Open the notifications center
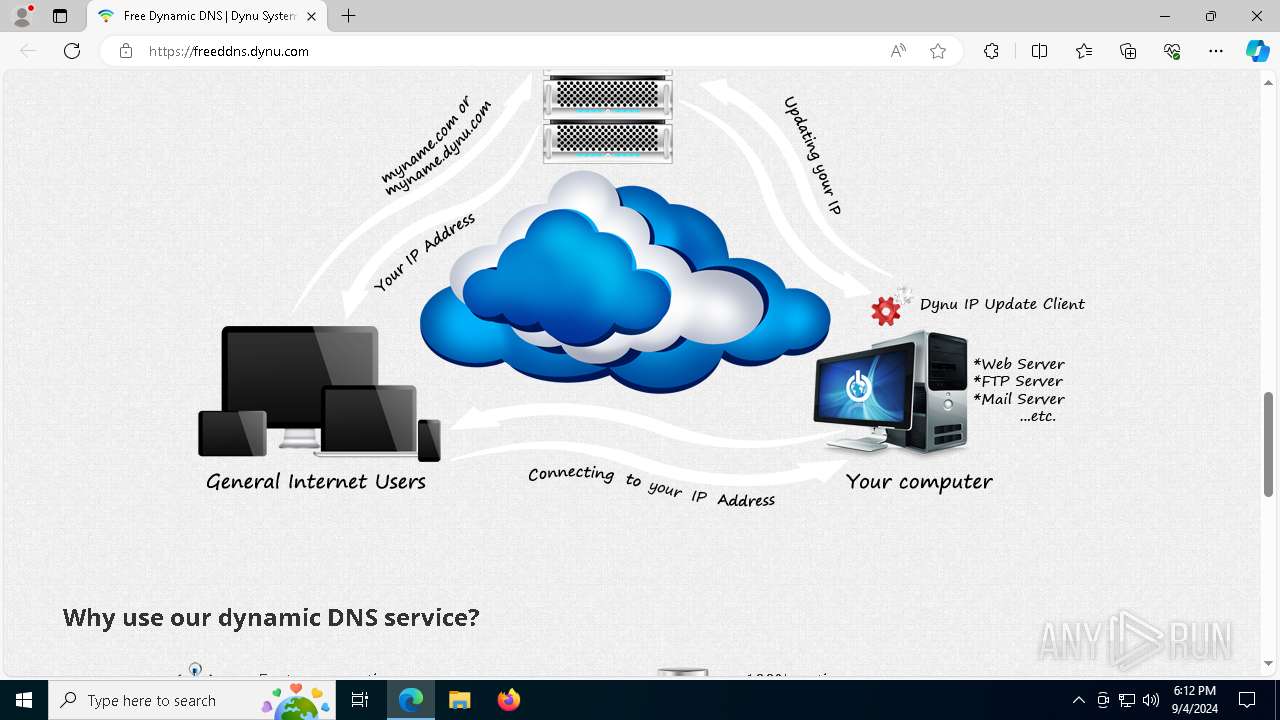The image size is (1280, 720). point(1247,700)
